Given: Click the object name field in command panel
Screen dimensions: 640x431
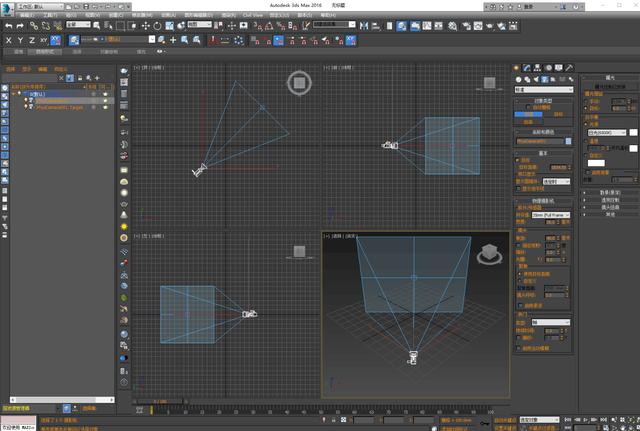Looking at the screenshot, I should coord(540,141).
